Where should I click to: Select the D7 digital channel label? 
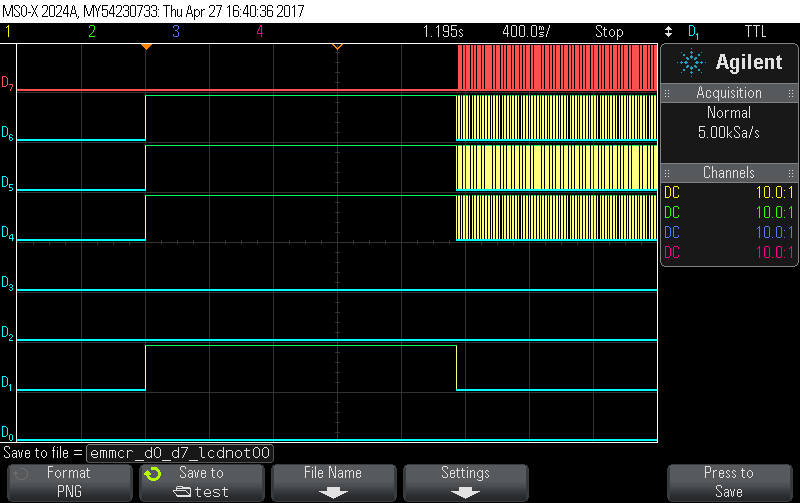coord(7,83)
